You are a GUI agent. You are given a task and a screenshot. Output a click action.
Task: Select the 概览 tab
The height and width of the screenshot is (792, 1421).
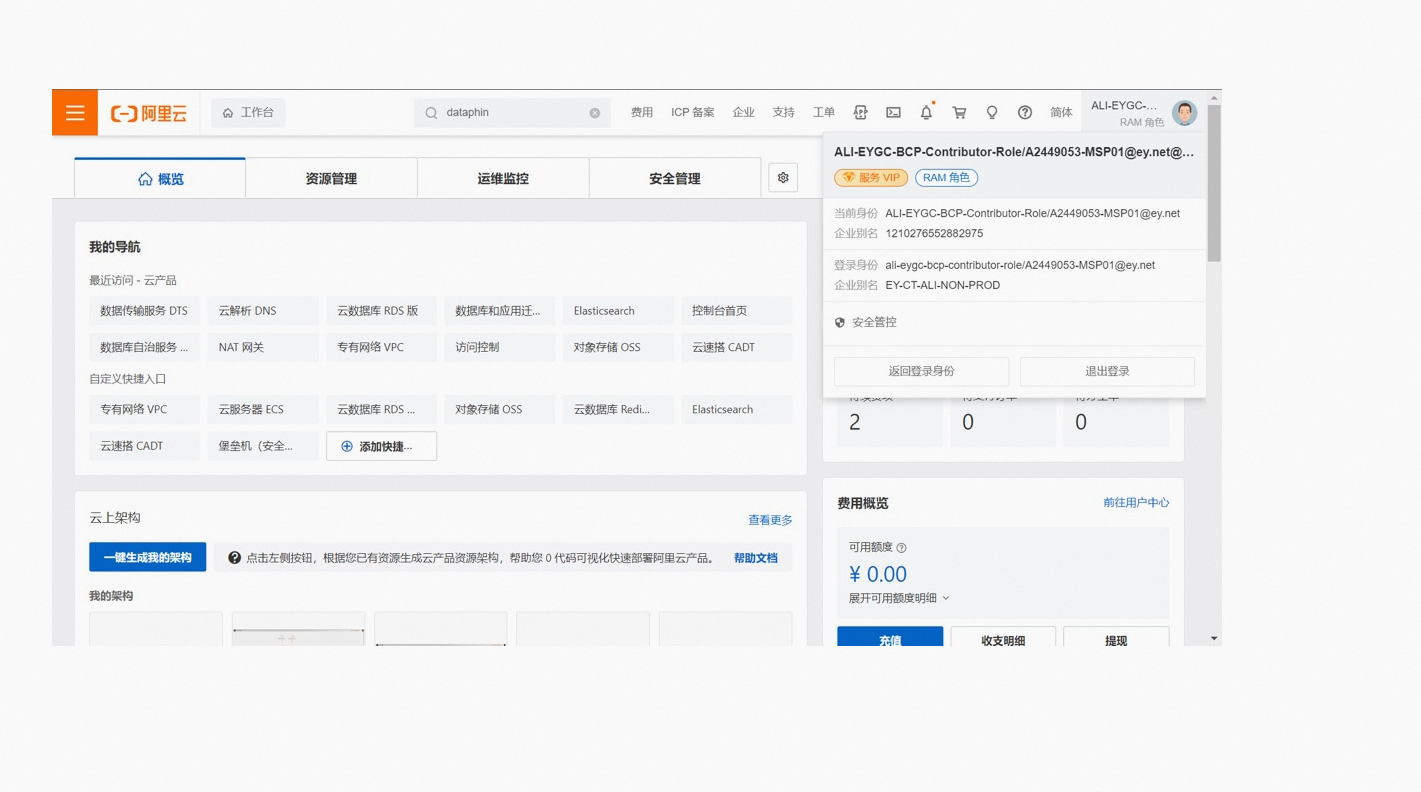(x=160, y=179)
